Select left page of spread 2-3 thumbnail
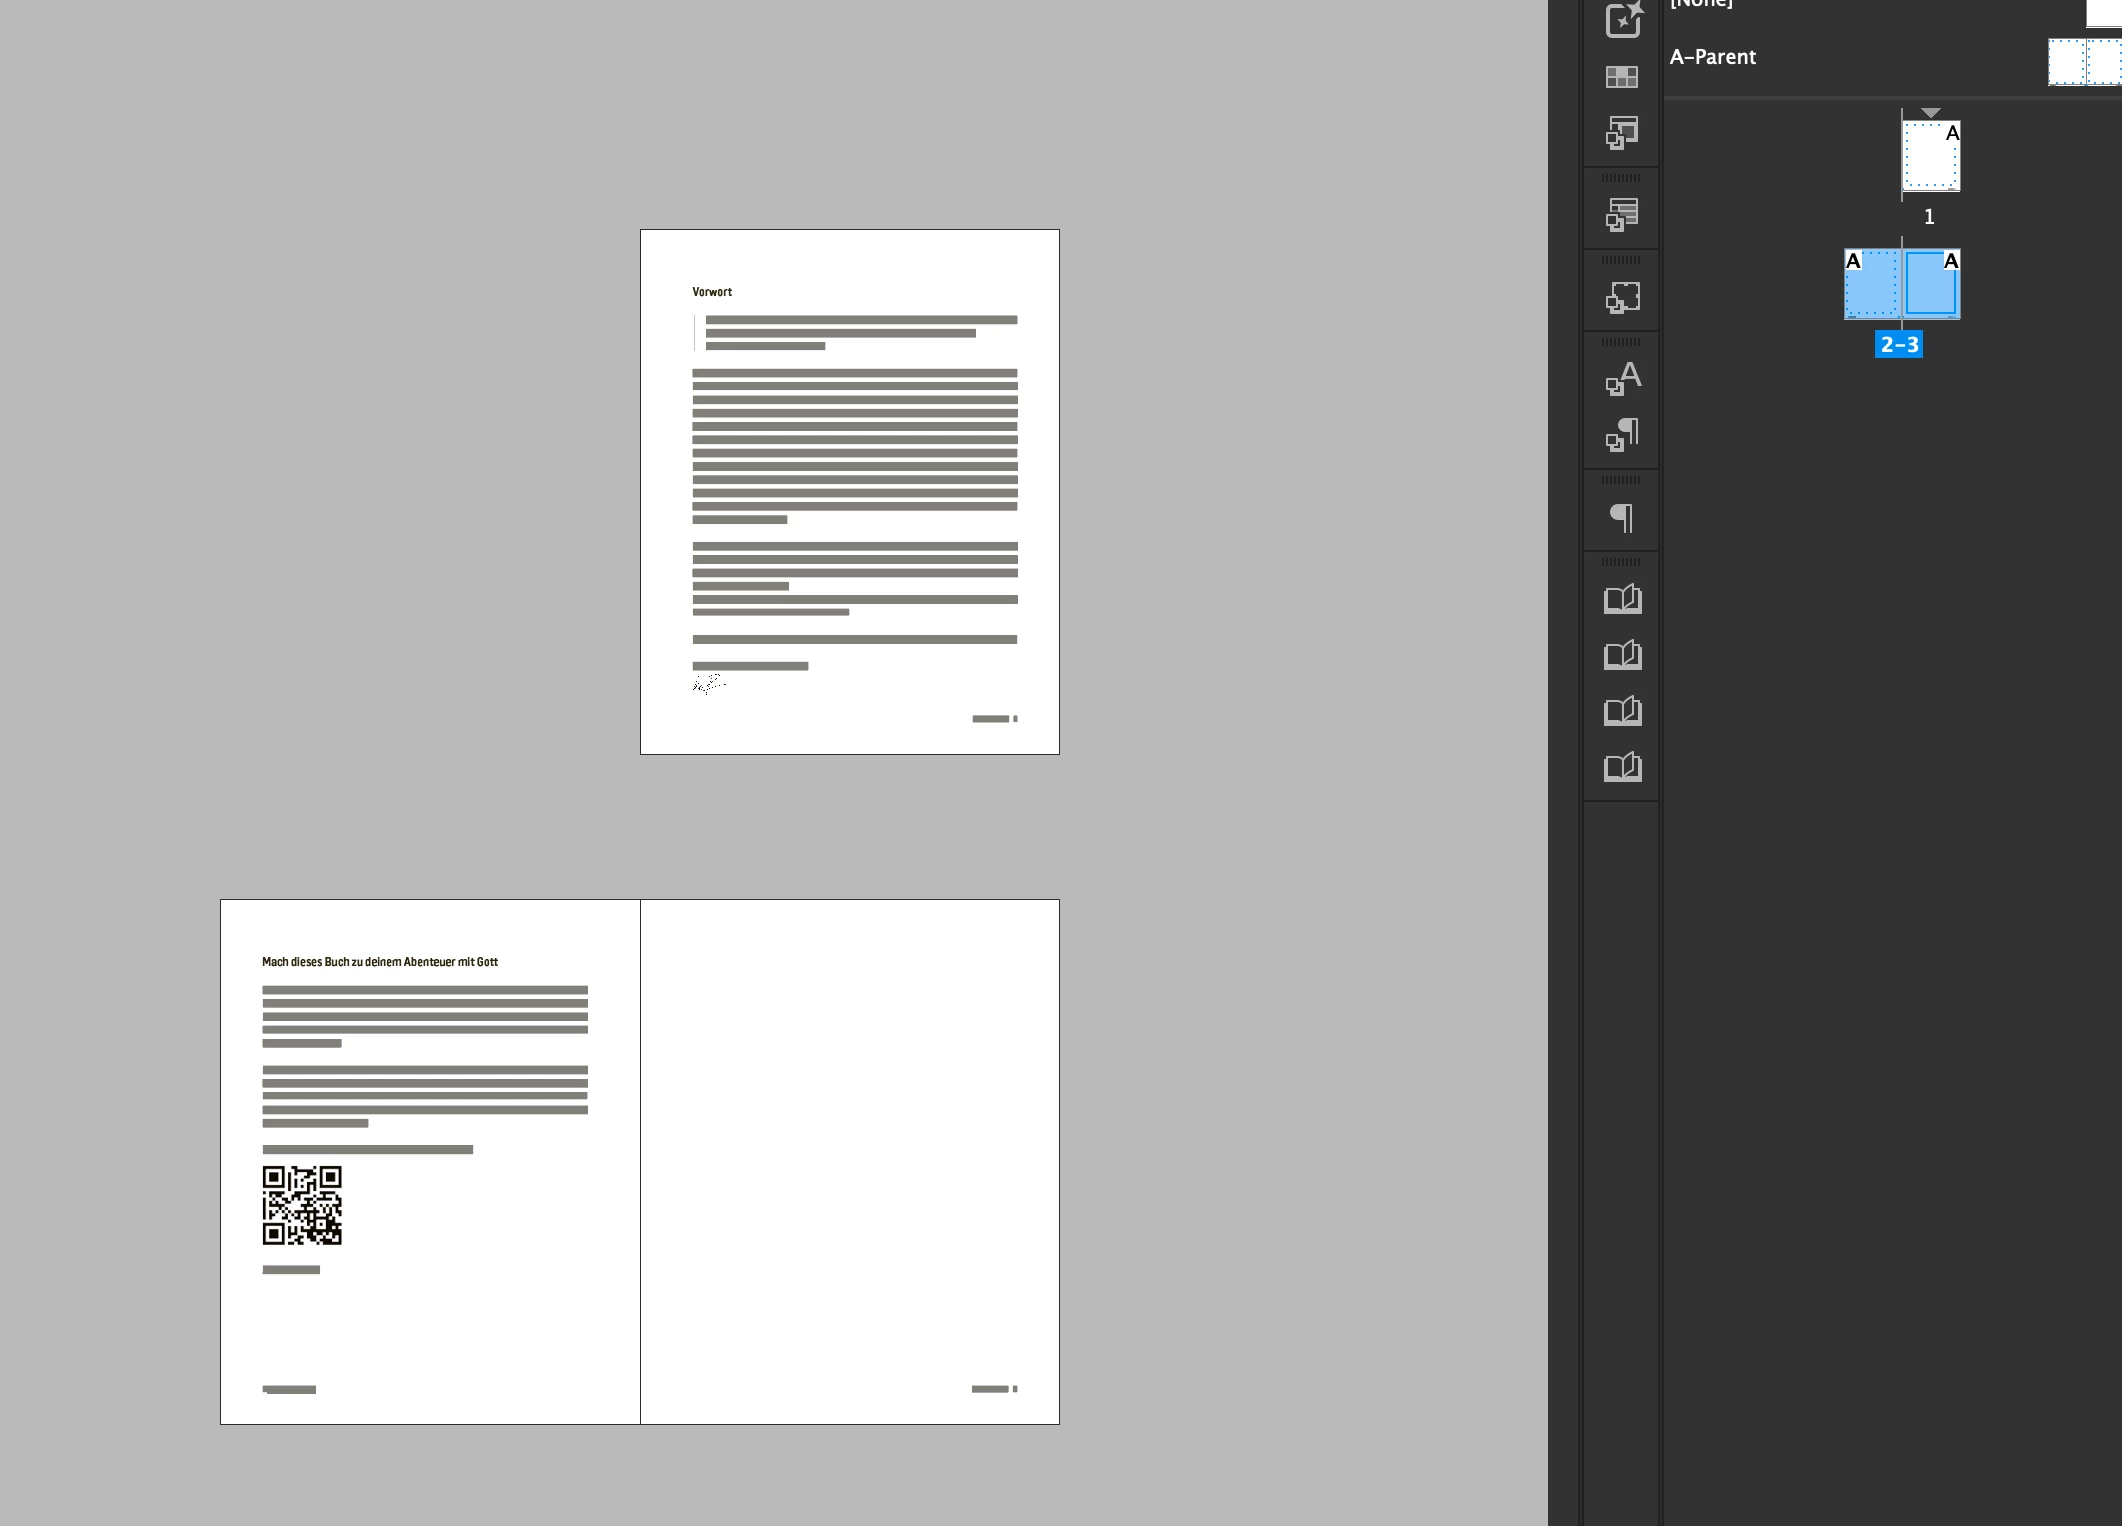The height and width of the screenshot is (1526, 2122). point(1871,285)
